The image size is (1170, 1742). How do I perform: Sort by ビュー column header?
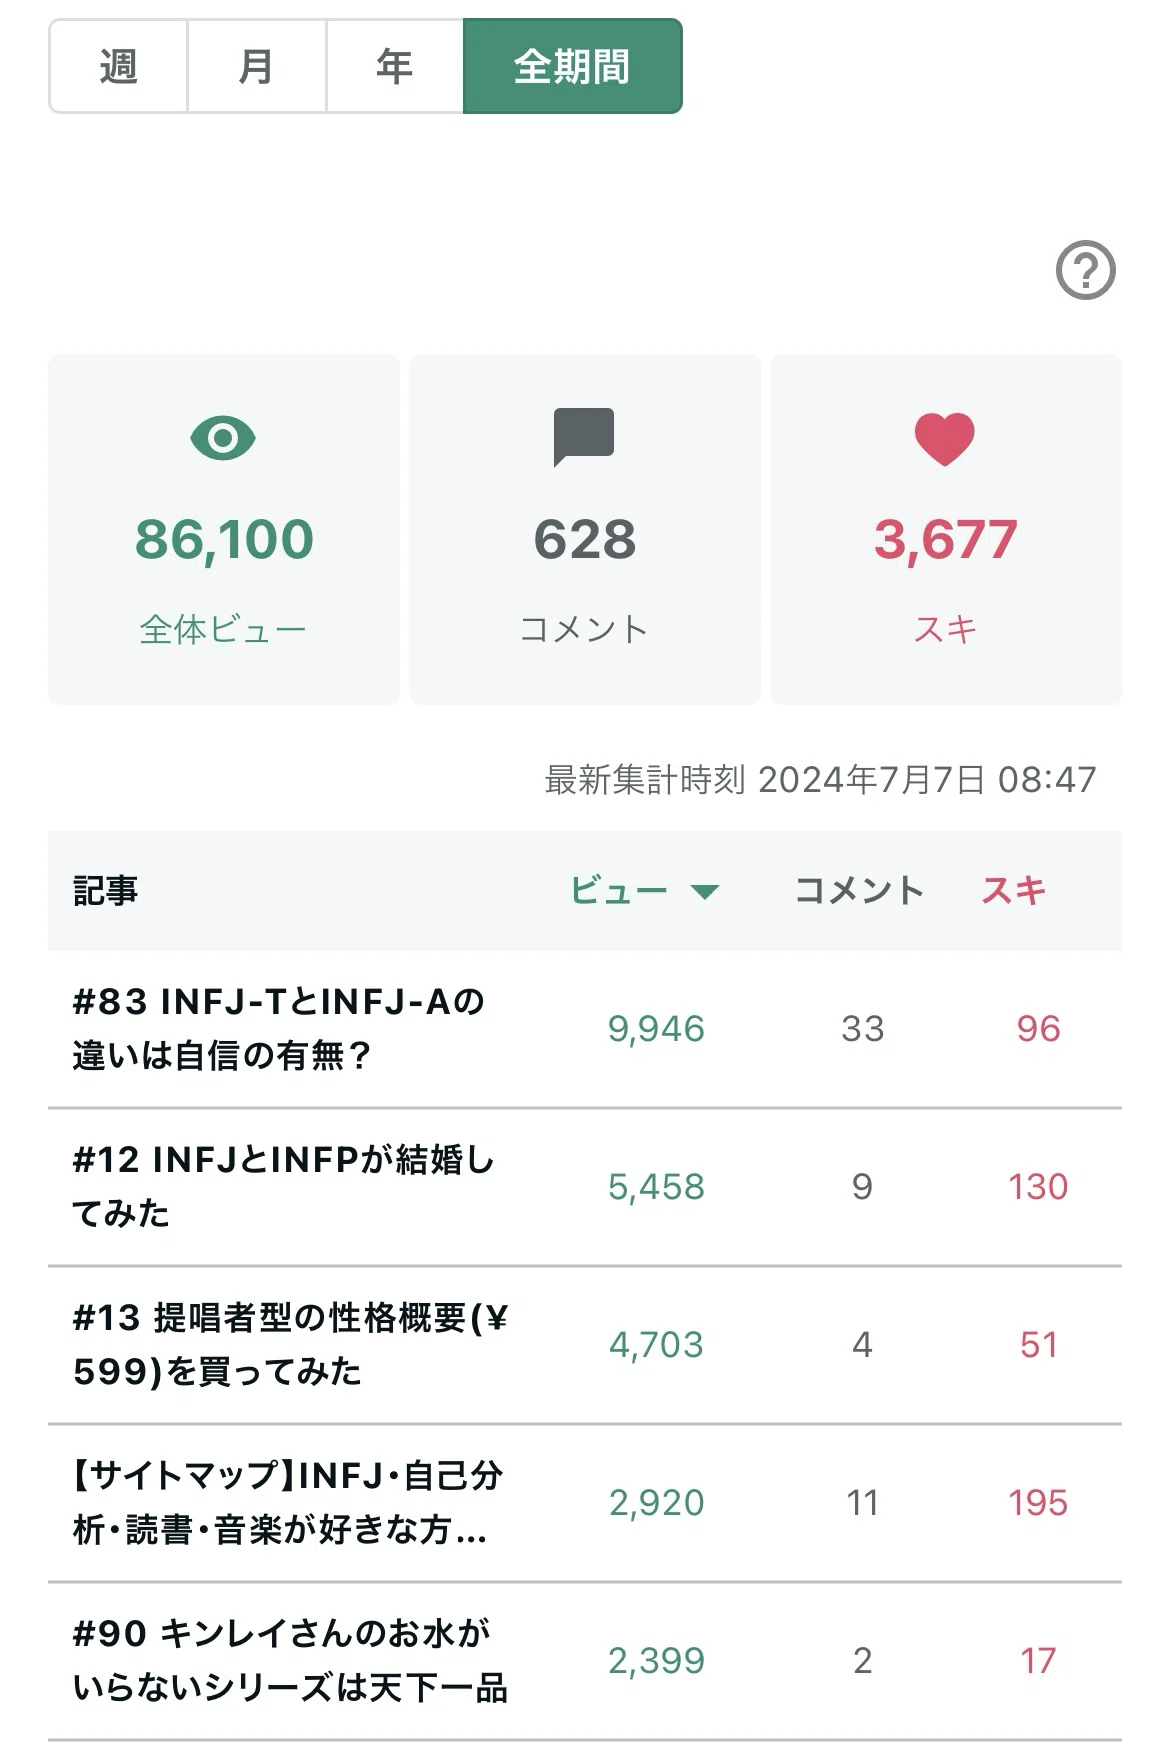pos(619,890)
